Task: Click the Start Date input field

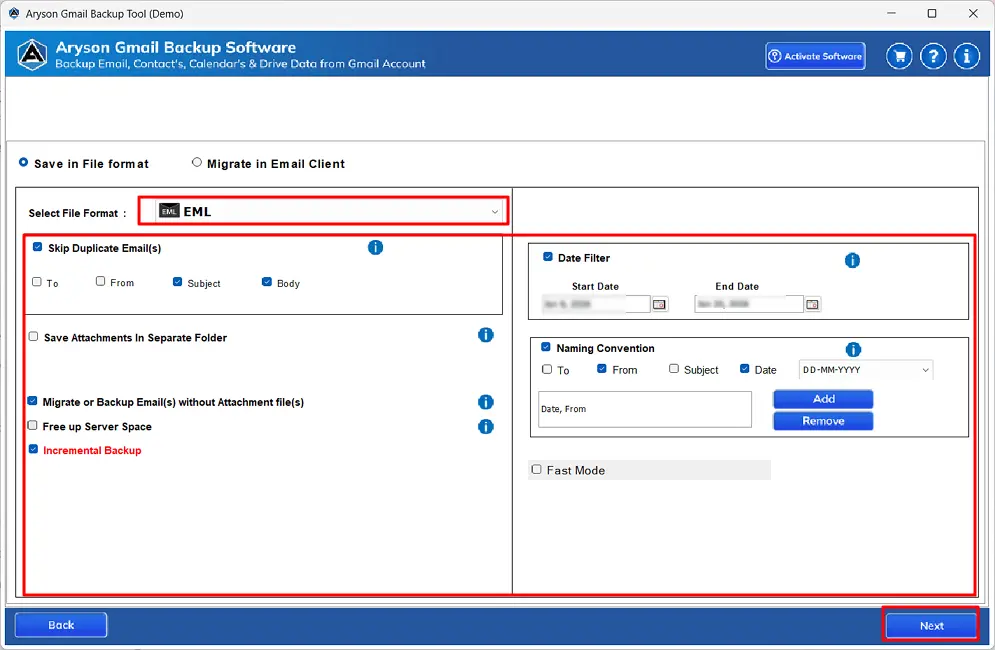Action: point(596,304)
